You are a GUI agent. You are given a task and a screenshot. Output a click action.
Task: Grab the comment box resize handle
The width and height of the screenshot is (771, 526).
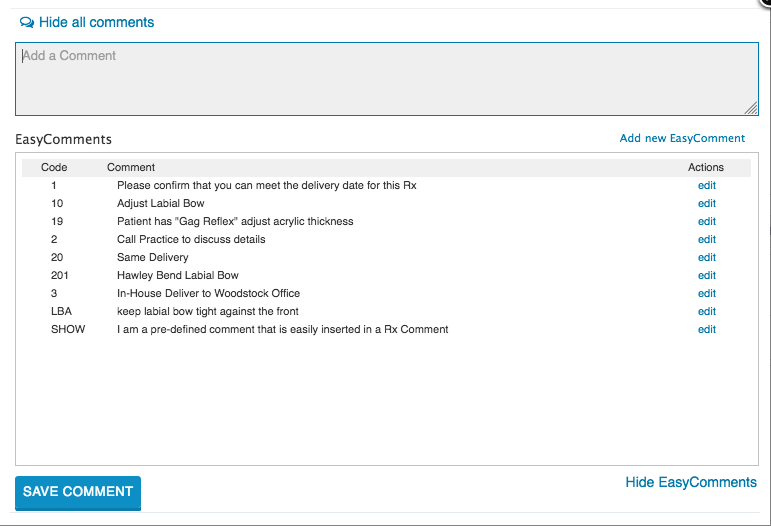coord(751,109)
